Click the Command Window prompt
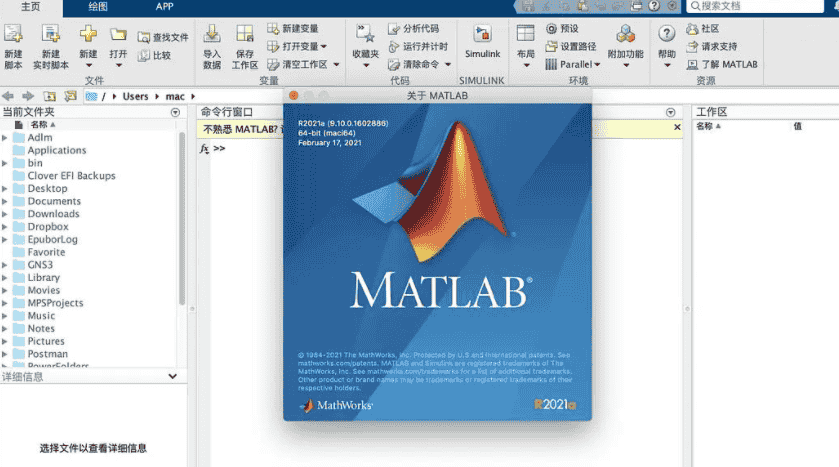The width and height of the screenshot is (839, 467). [x=219, y=148]
